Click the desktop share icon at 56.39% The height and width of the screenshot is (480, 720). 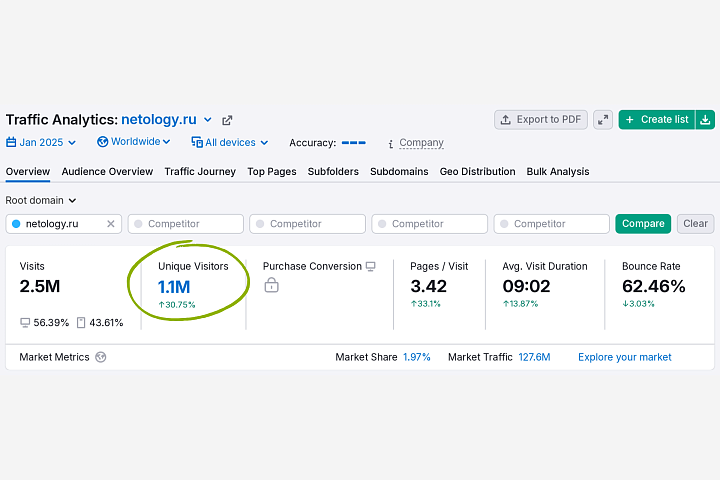(x=25, y=323)
